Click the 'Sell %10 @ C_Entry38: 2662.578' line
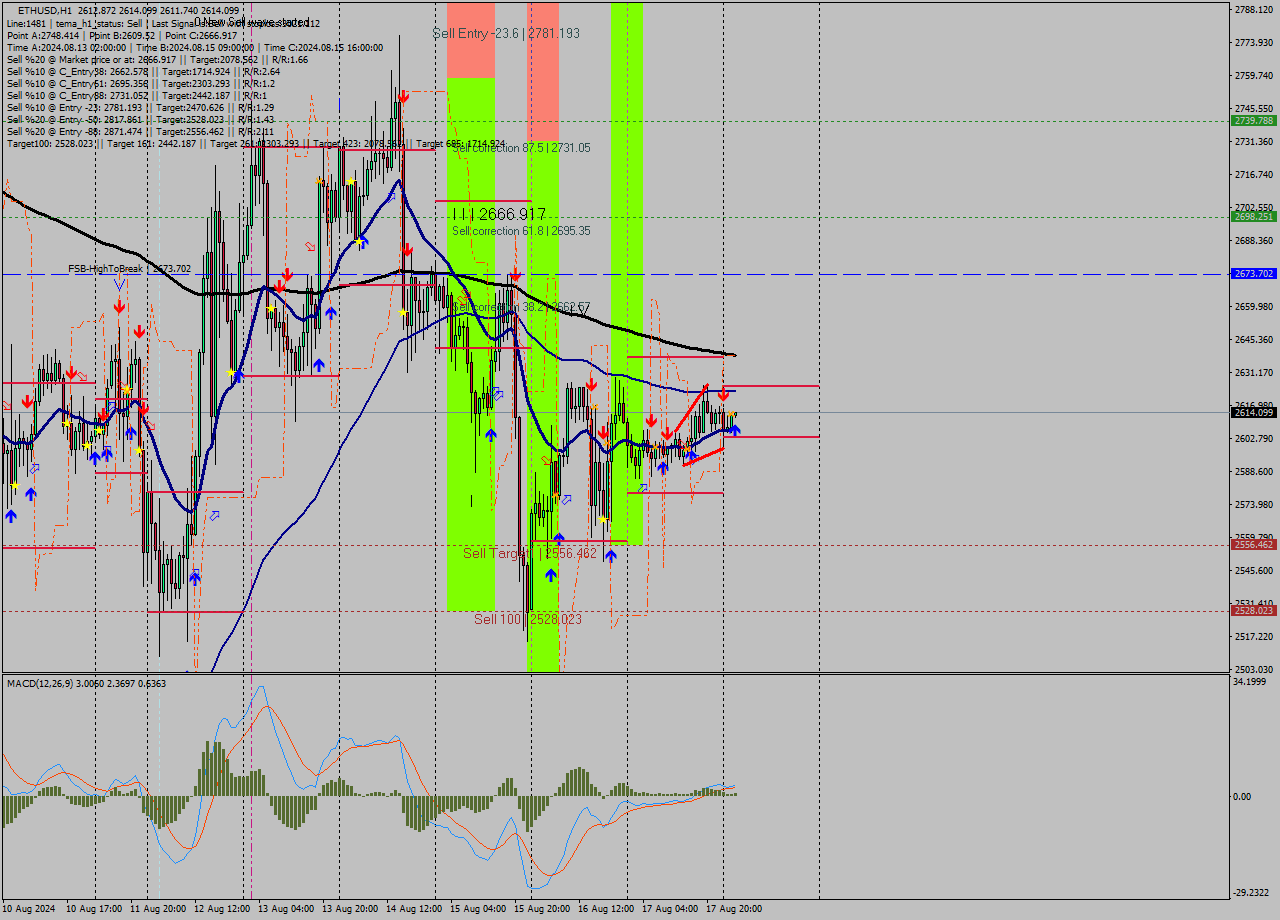The image size is (1280, 920). pos(143,71)
